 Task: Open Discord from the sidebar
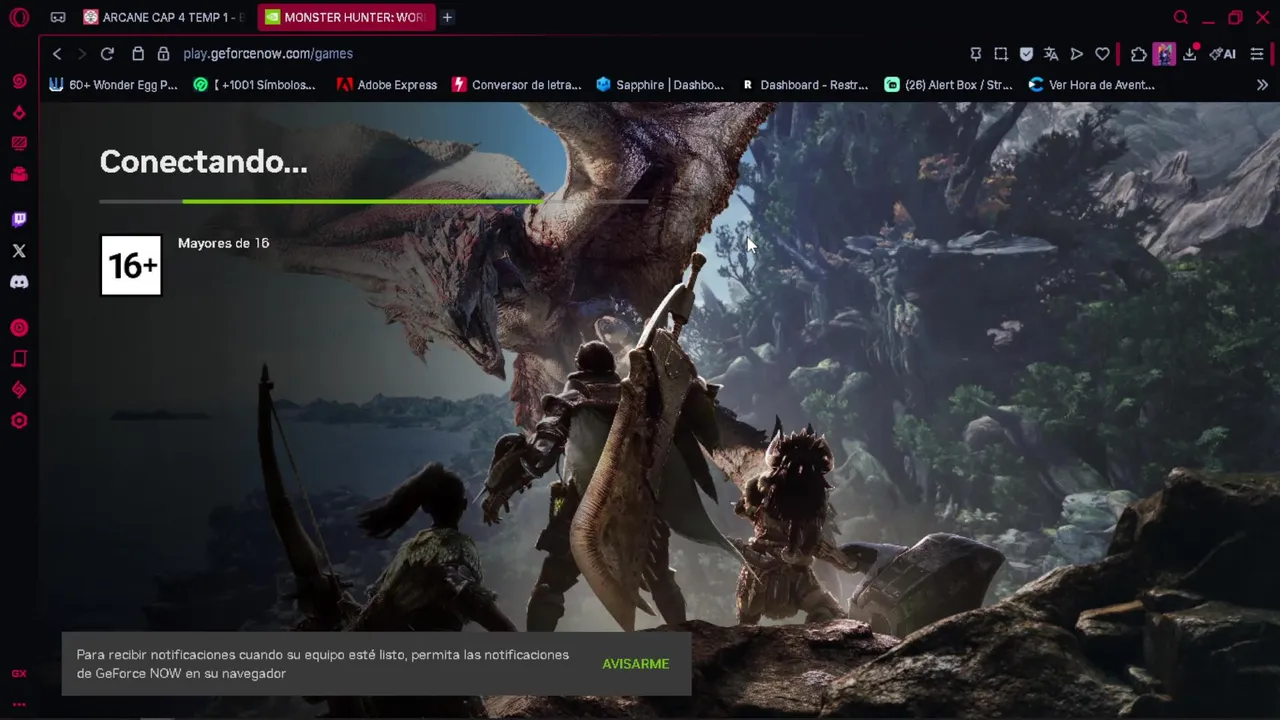19,282
